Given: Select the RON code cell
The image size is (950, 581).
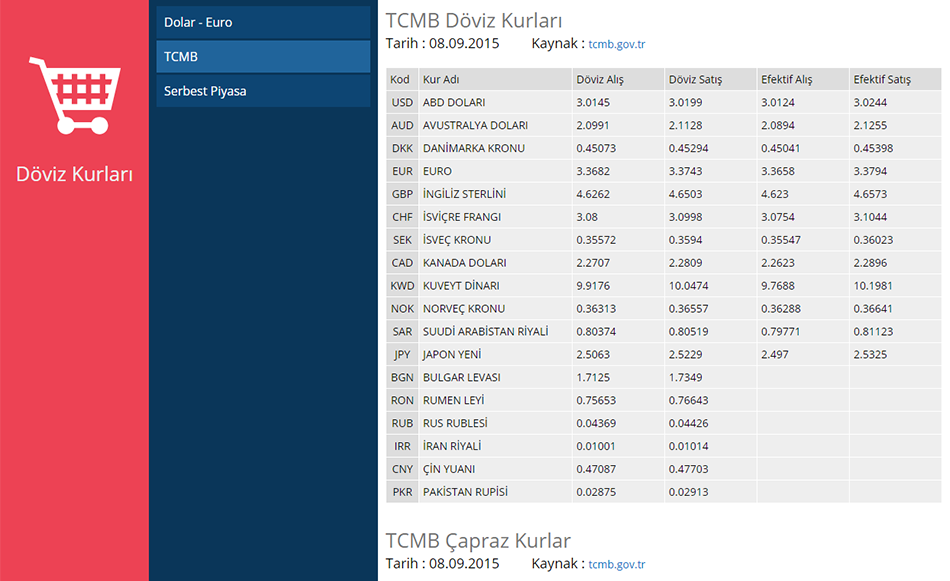Looking at the screenshot, I should [402, 400].
